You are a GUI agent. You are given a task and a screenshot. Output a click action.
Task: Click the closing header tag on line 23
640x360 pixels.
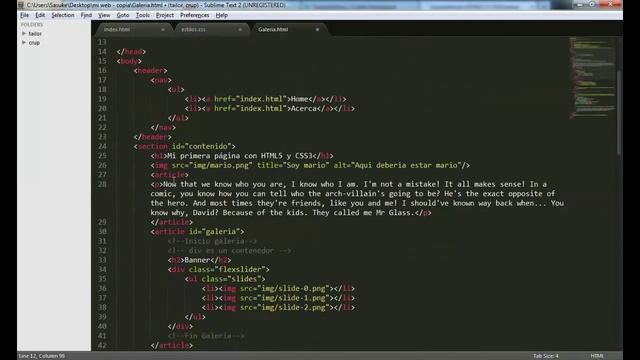[153, 137]
